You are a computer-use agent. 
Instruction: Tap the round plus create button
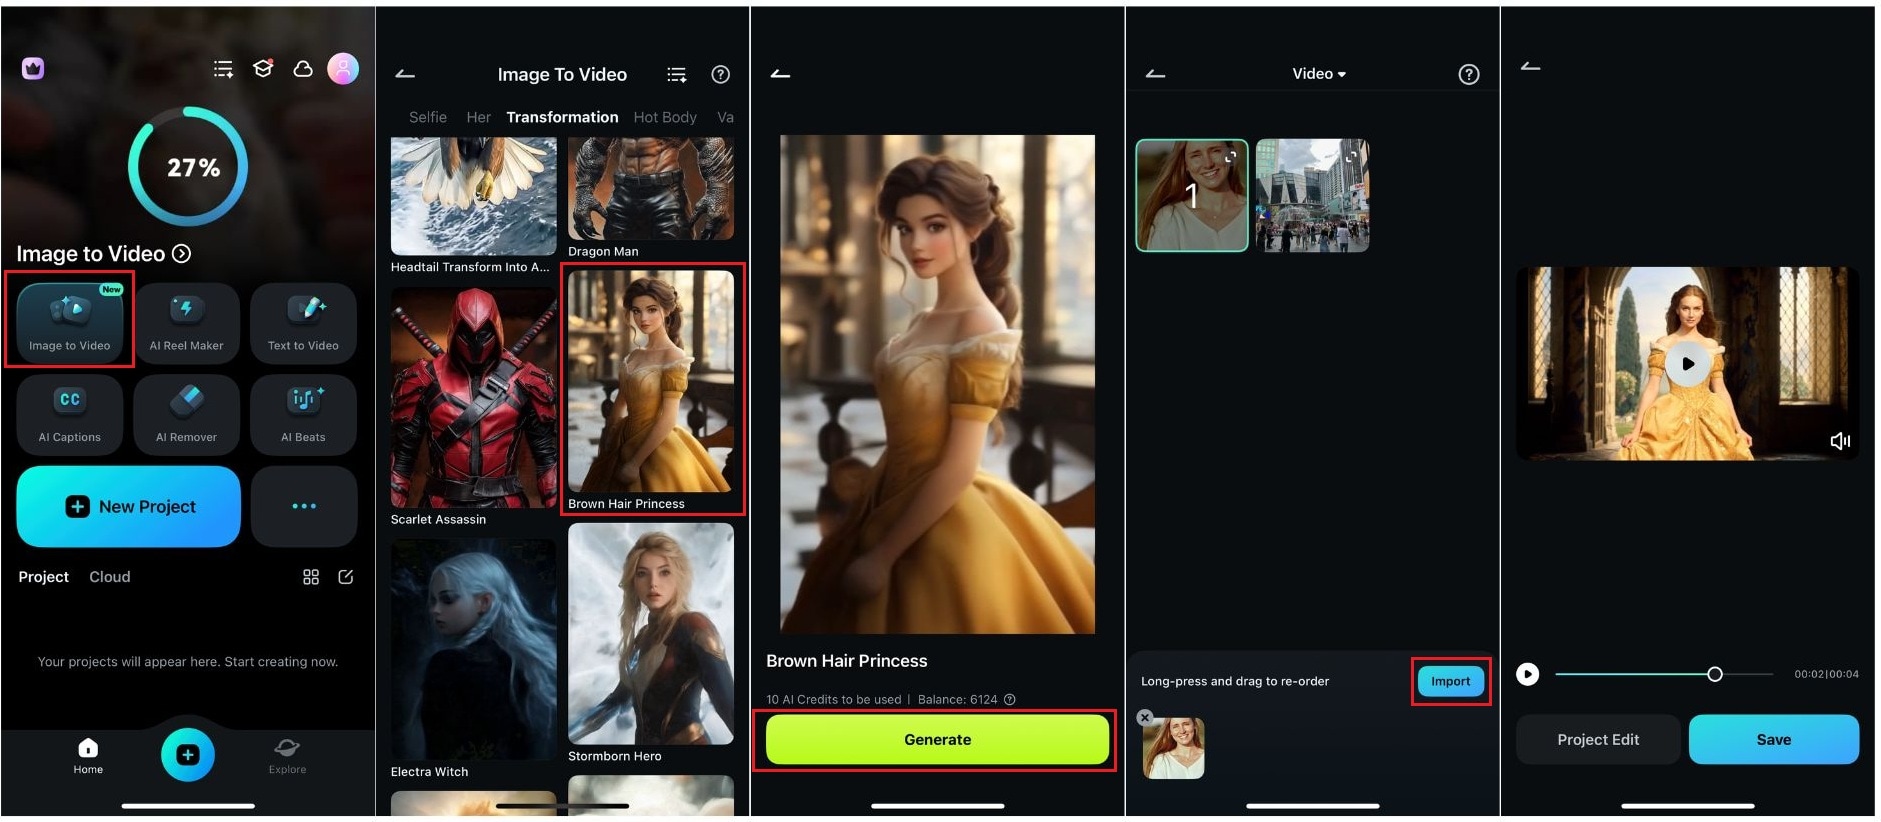(x=188, y=755)
